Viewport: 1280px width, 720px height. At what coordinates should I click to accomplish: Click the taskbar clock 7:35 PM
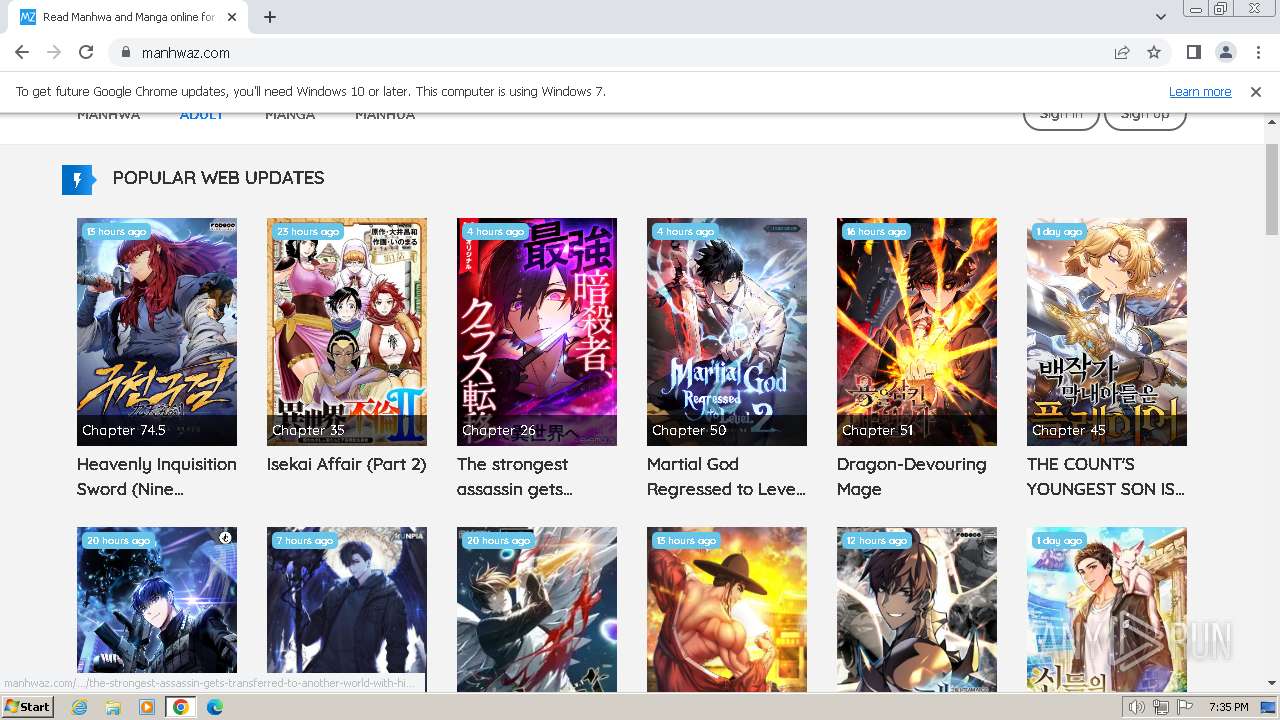pyautogui.click(x=1228, y=707)
